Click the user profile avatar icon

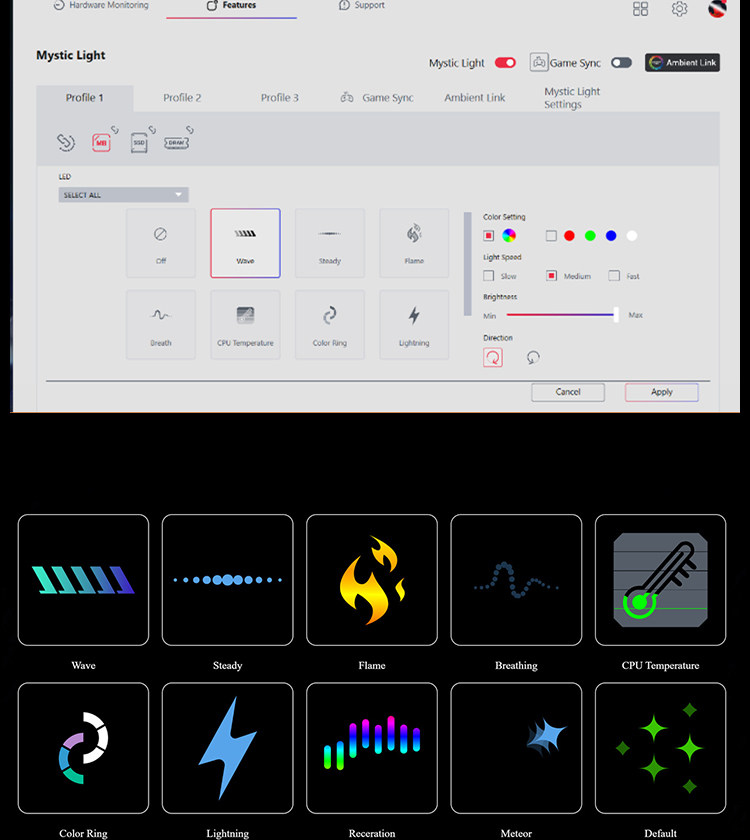[x=717, y=9]
